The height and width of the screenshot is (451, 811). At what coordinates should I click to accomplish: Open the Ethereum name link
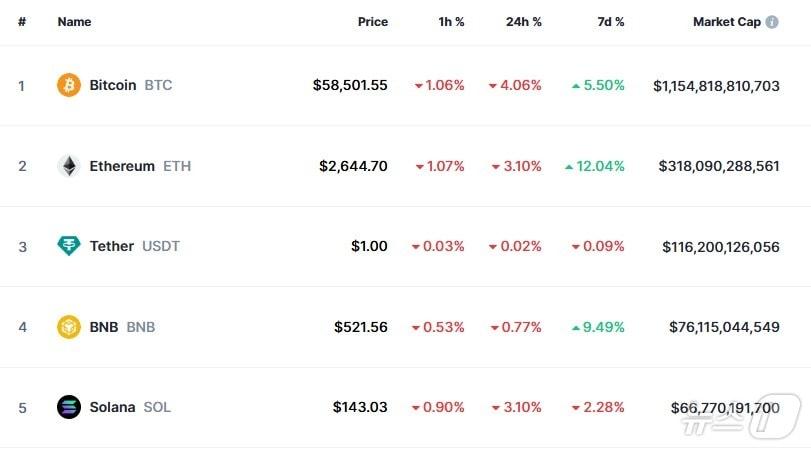tap(122, 166)
